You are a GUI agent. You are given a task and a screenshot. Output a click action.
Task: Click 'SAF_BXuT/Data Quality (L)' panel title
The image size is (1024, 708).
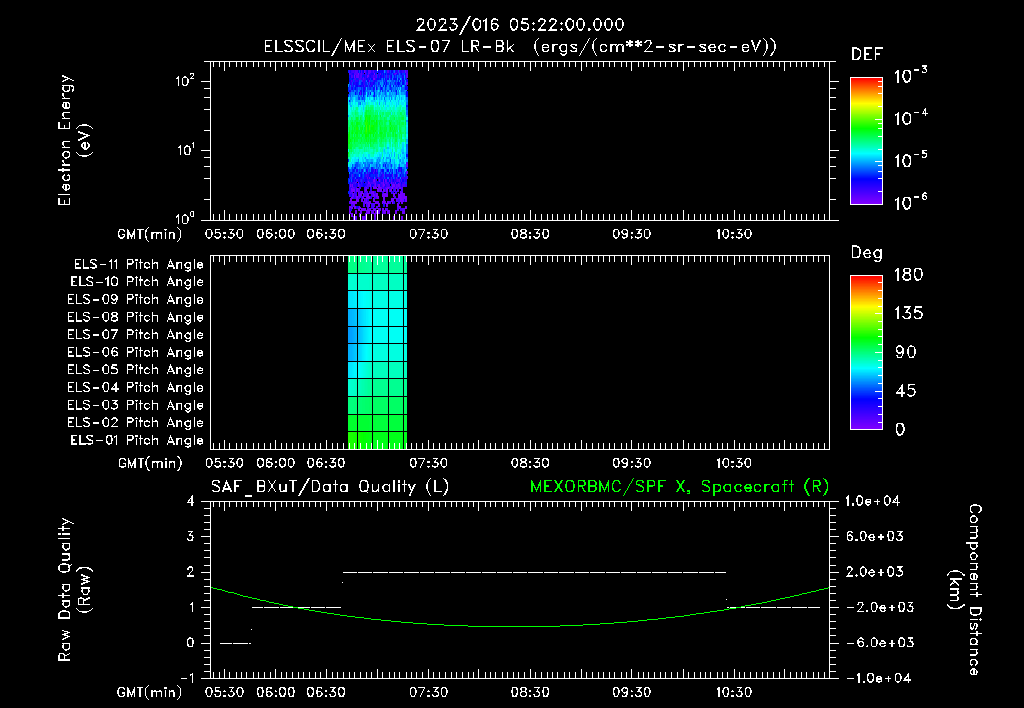330,487
